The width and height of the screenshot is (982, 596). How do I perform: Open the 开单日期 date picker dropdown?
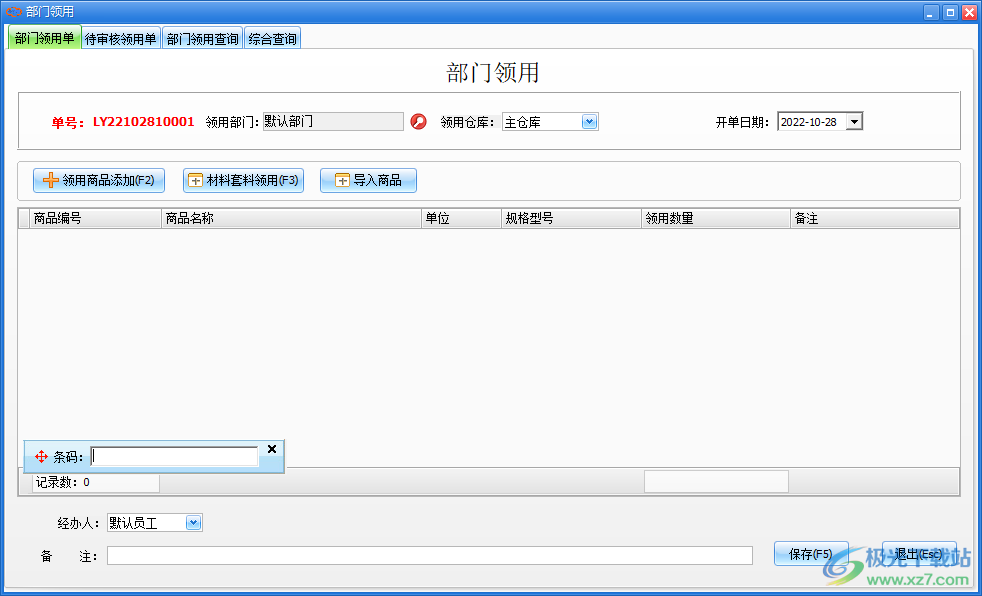tap(854, 120)
